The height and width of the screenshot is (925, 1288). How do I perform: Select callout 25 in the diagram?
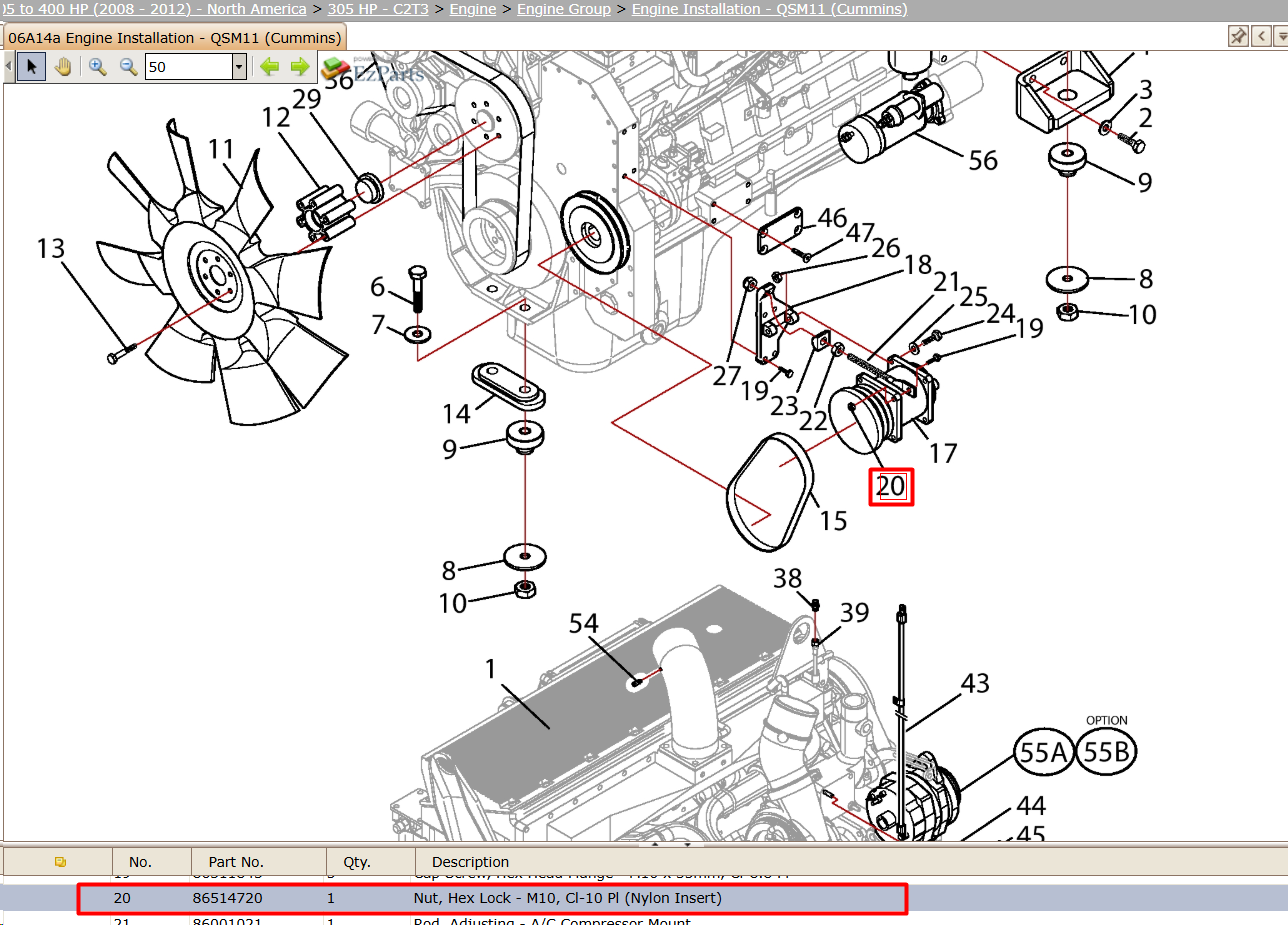[973, 297]
